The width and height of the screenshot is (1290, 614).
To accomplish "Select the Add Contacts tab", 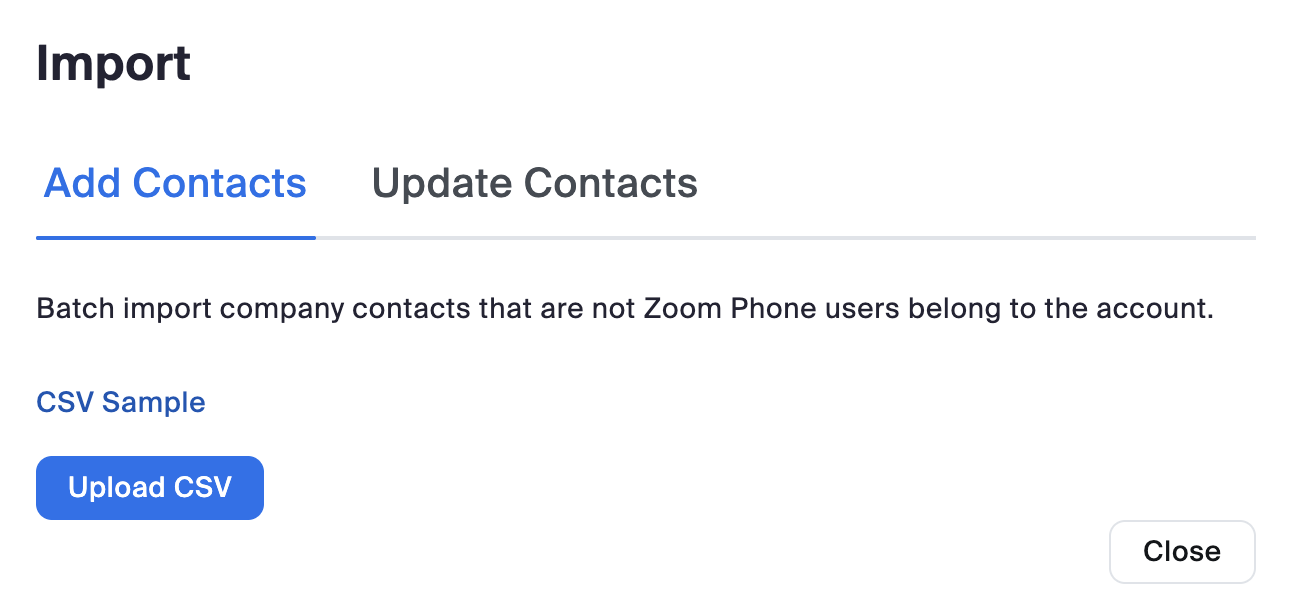I will 176,184.
